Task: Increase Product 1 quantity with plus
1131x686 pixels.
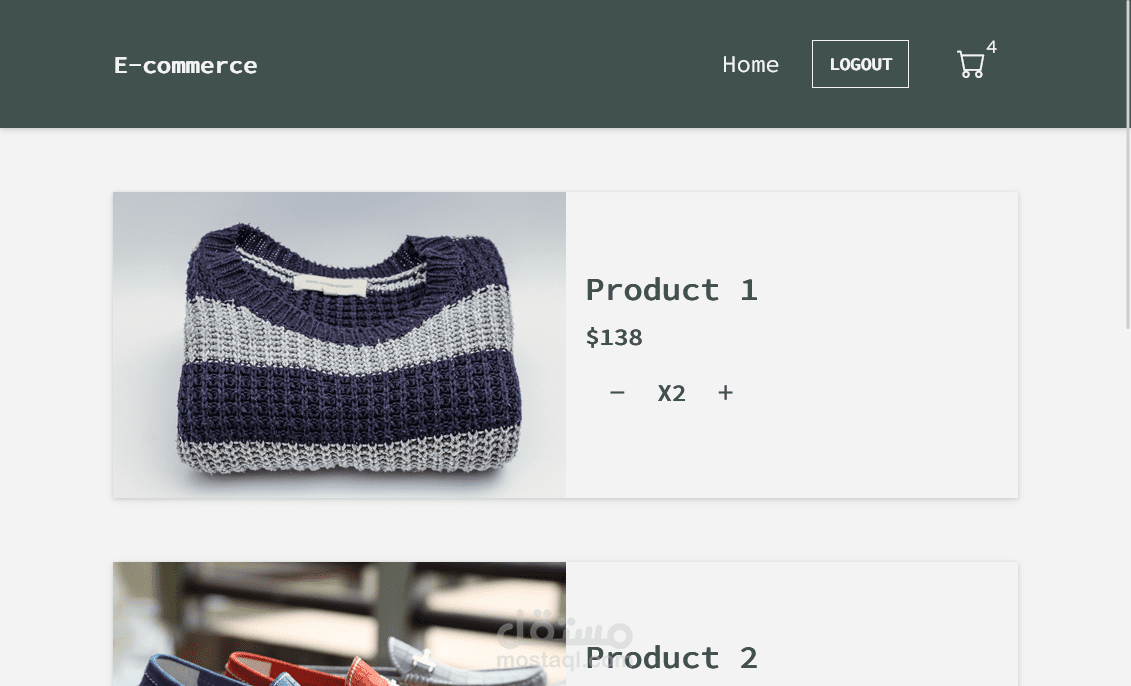Action: click(726, 393)
